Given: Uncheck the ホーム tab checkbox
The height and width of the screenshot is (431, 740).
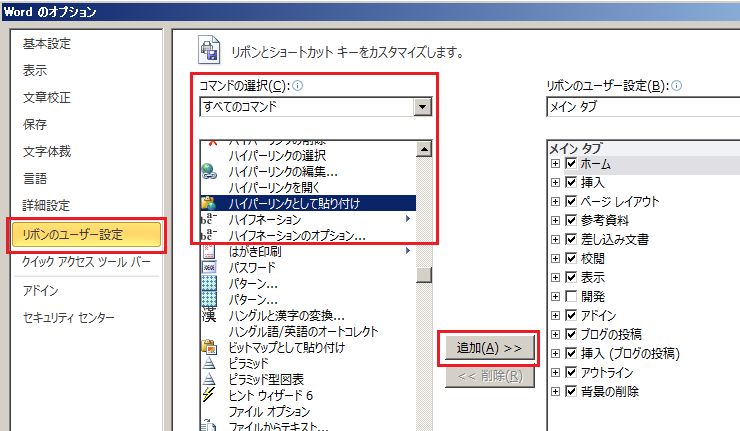Looking at the screenshot, I should coord(571,163).
